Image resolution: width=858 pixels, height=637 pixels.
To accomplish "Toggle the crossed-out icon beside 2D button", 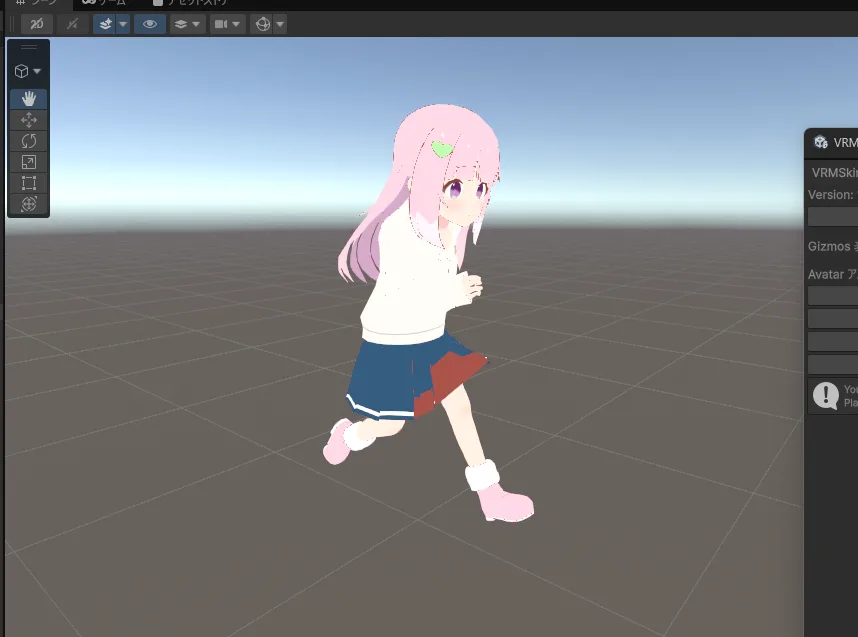I will [72, 24].
